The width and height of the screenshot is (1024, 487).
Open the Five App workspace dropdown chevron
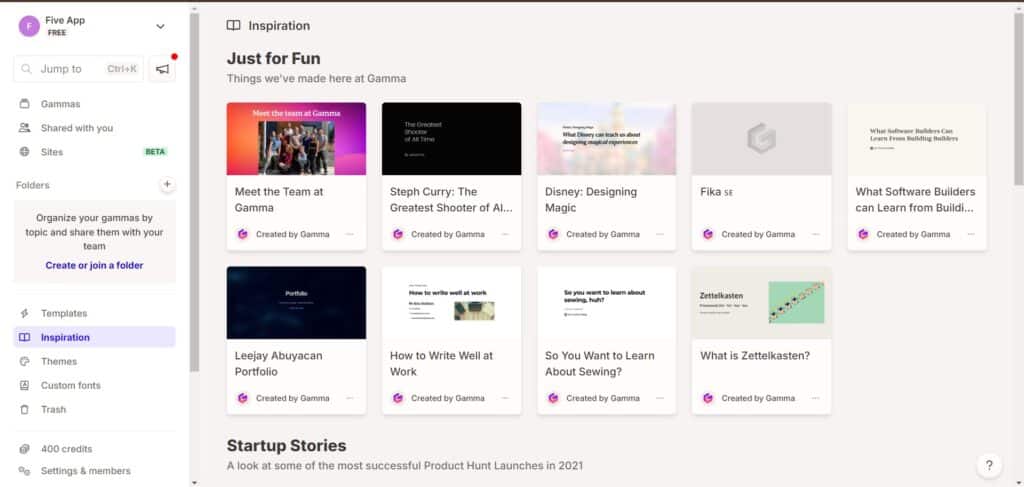pos(161,27)
